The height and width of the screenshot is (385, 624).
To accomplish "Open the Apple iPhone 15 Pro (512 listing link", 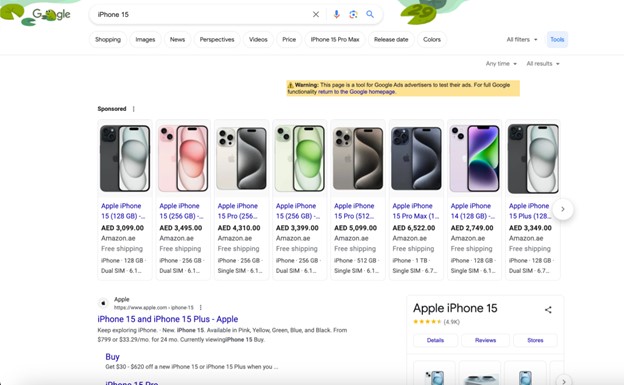I will 355,211.
